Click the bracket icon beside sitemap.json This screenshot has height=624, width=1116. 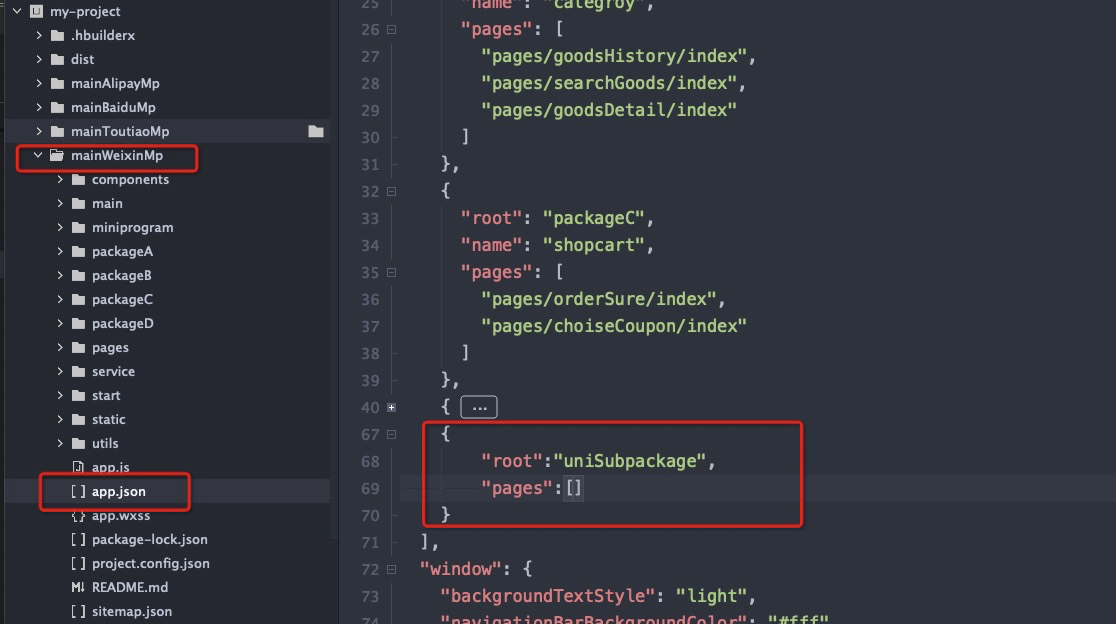(78, 611)
